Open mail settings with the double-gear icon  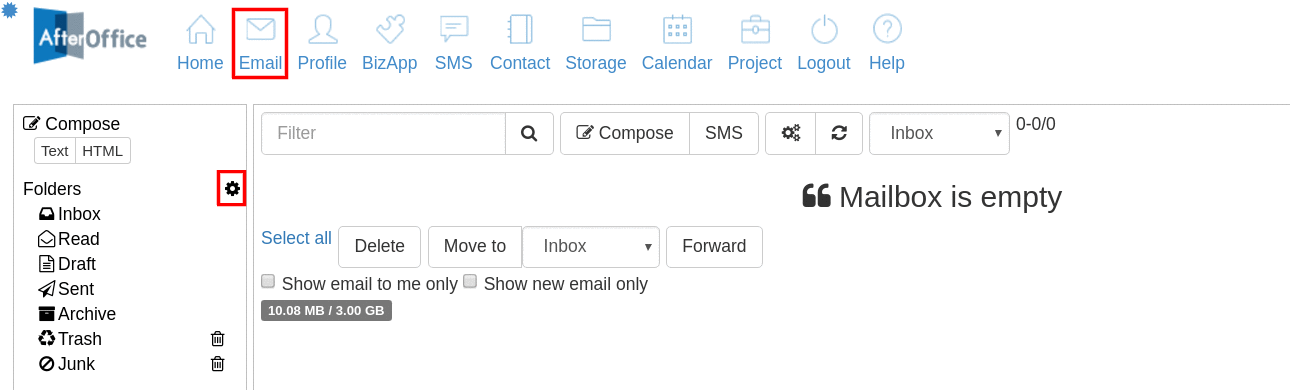coord(790,133)
